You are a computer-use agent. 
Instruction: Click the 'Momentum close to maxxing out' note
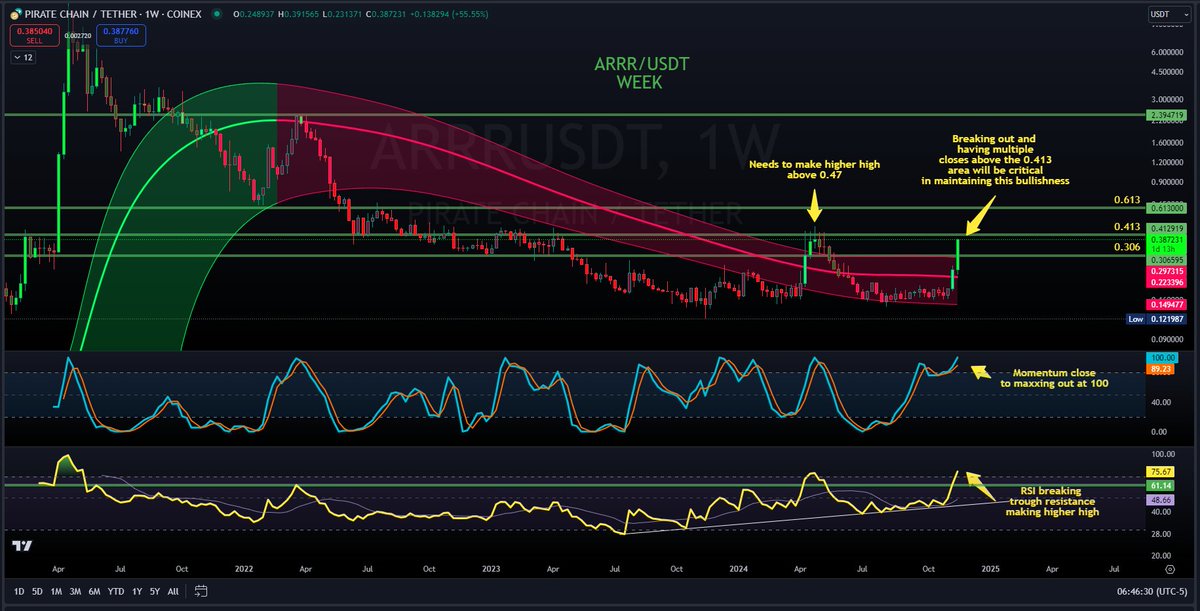pos(1054,378)
